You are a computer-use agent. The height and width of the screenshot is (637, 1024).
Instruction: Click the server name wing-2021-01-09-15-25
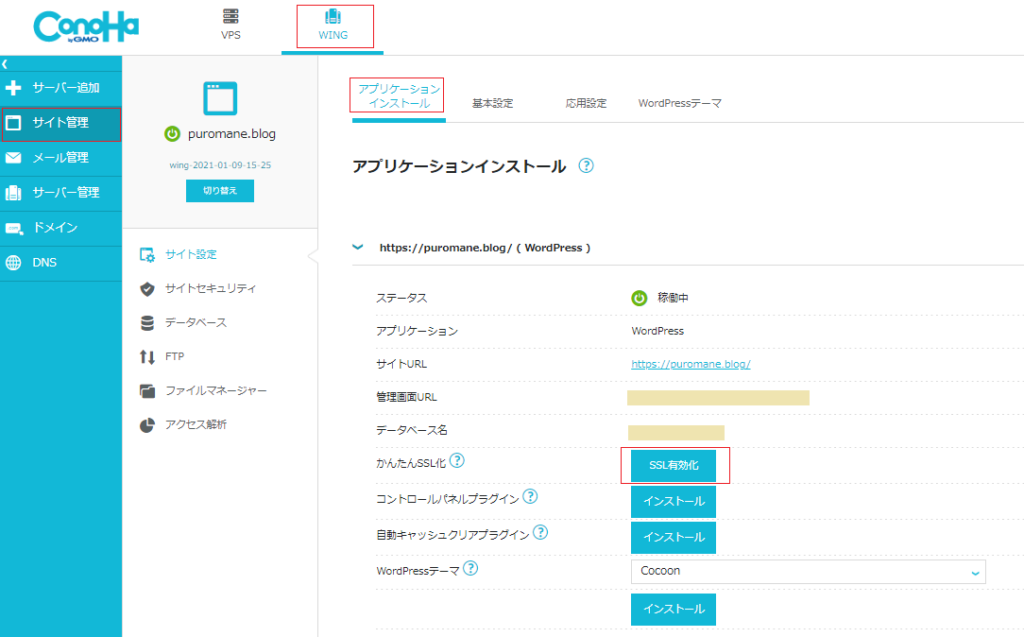[220, 165]
